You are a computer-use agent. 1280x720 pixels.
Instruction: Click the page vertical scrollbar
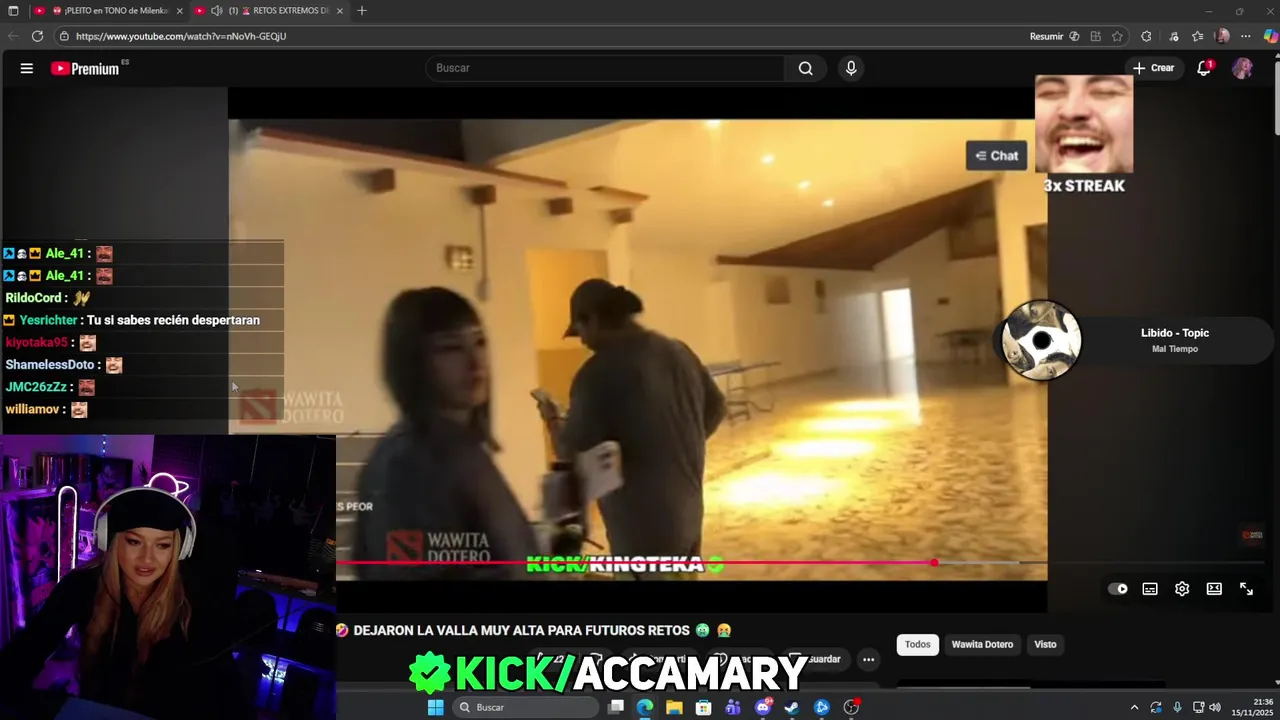click(1276, 97)
